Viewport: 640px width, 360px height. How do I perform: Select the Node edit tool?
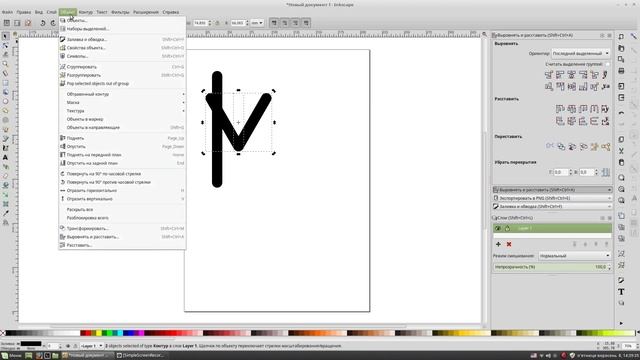[x=5, y=45]
